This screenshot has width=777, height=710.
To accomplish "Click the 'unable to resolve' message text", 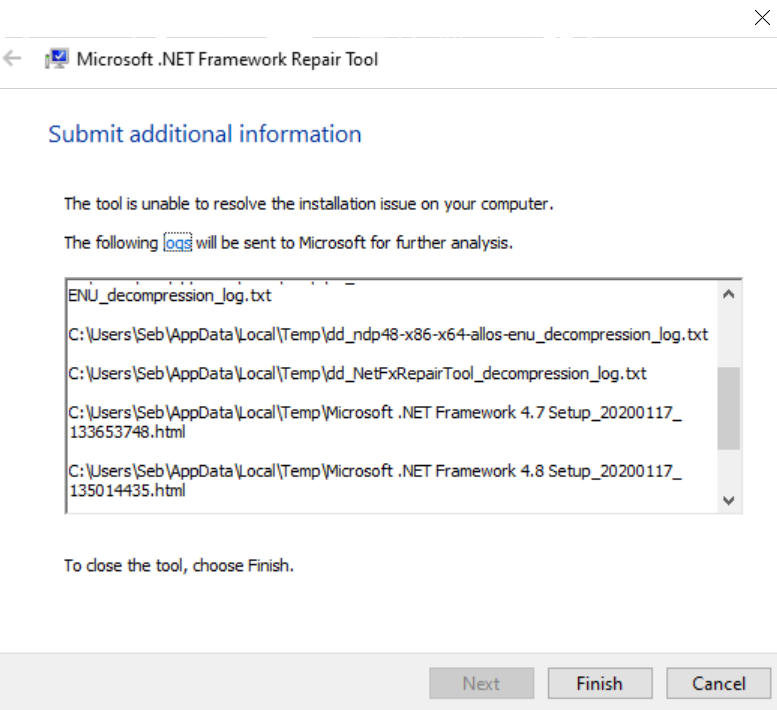I will coord(309,204).
